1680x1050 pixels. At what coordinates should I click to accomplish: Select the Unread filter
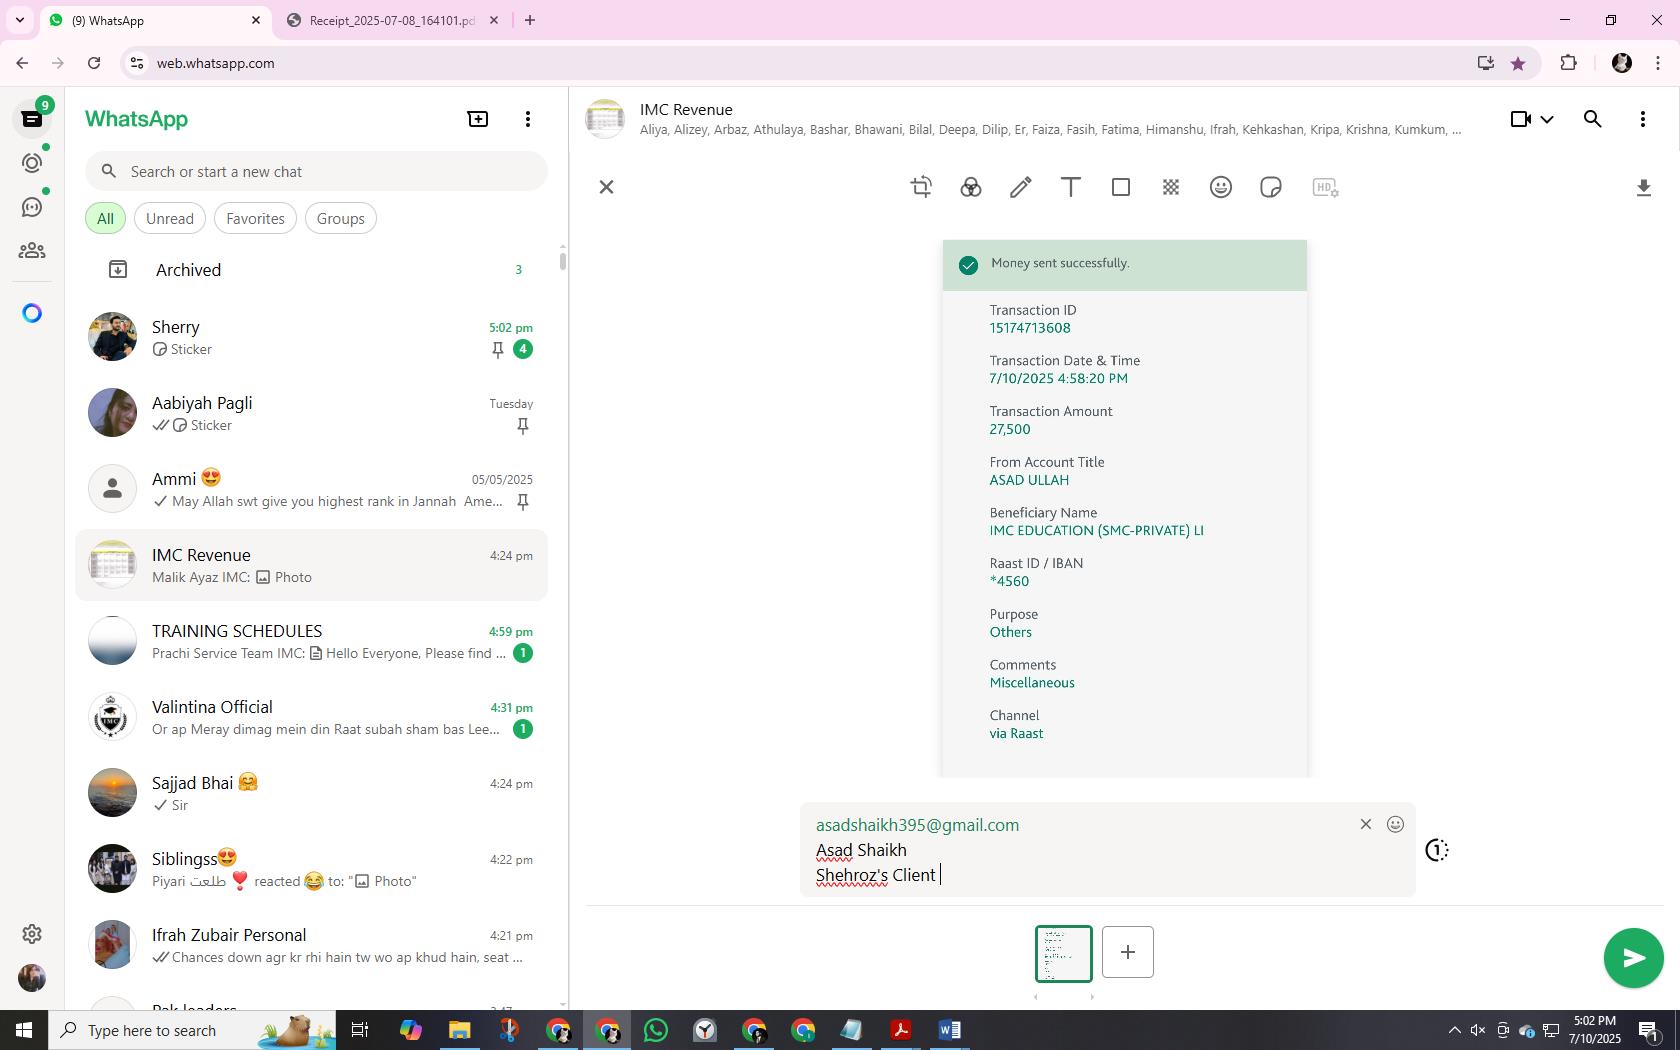(170, 219)
